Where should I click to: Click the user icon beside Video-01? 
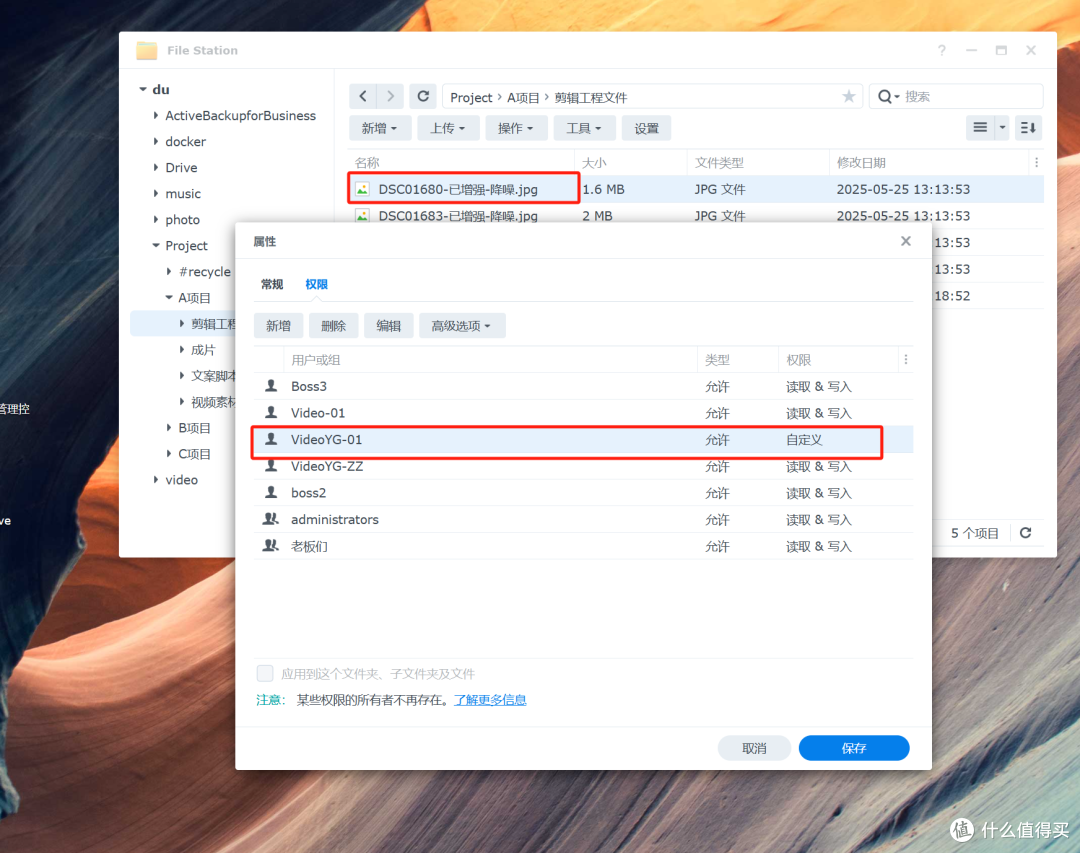tap(271, 413)
